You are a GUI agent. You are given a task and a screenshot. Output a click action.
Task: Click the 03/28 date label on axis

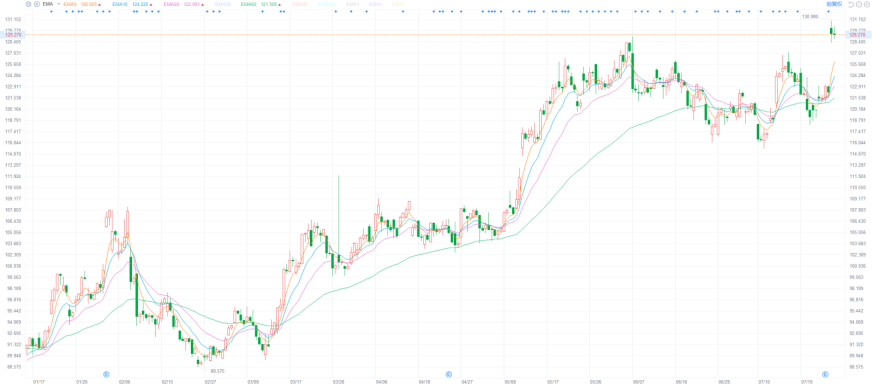[338, 382]
